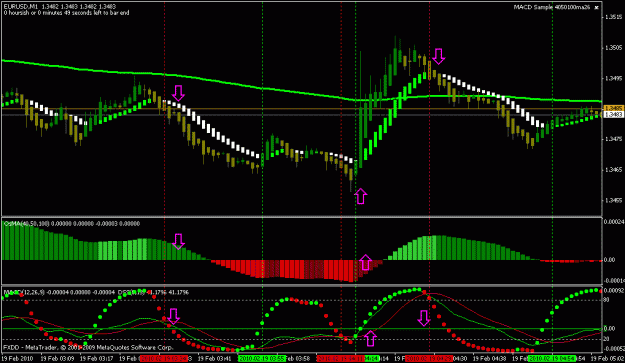
Task: Click the MACD Sample 4050100ma26 expert label
Action: click(x=551, y=7)
